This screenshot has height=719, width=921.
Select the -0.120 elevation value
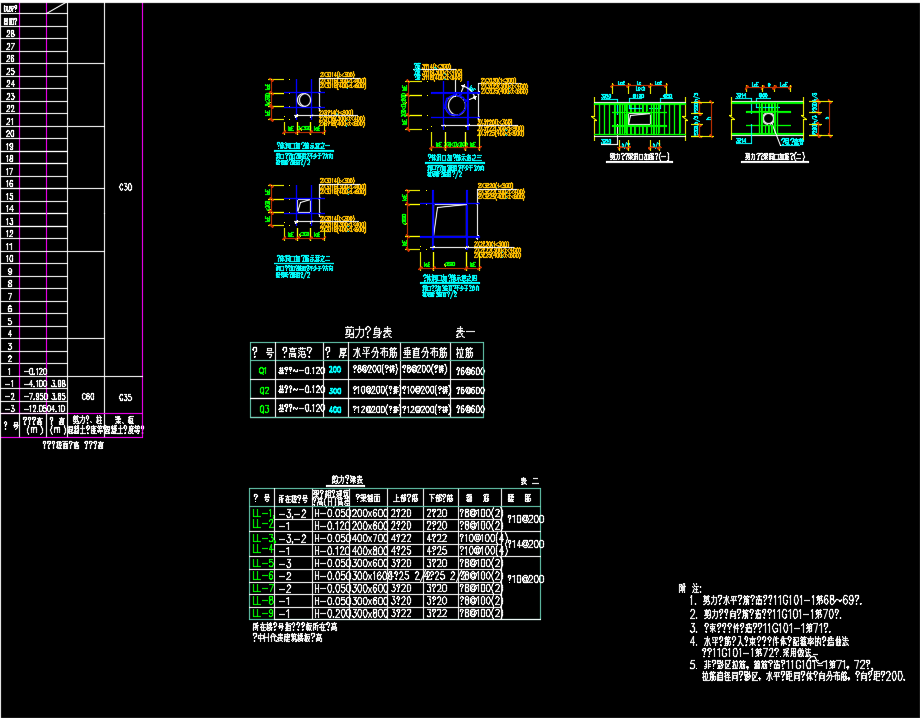point(35,370)
